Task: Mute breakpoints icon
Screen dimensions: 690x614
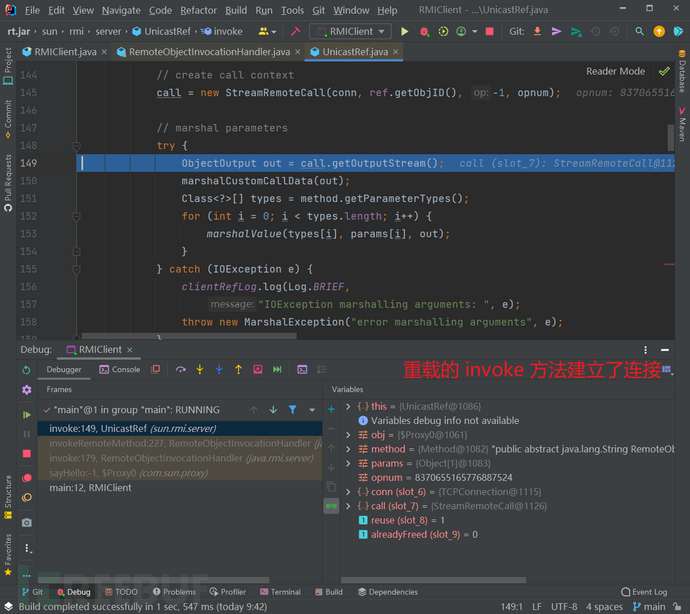Action: pyautogui.click(x=26, y=497)
